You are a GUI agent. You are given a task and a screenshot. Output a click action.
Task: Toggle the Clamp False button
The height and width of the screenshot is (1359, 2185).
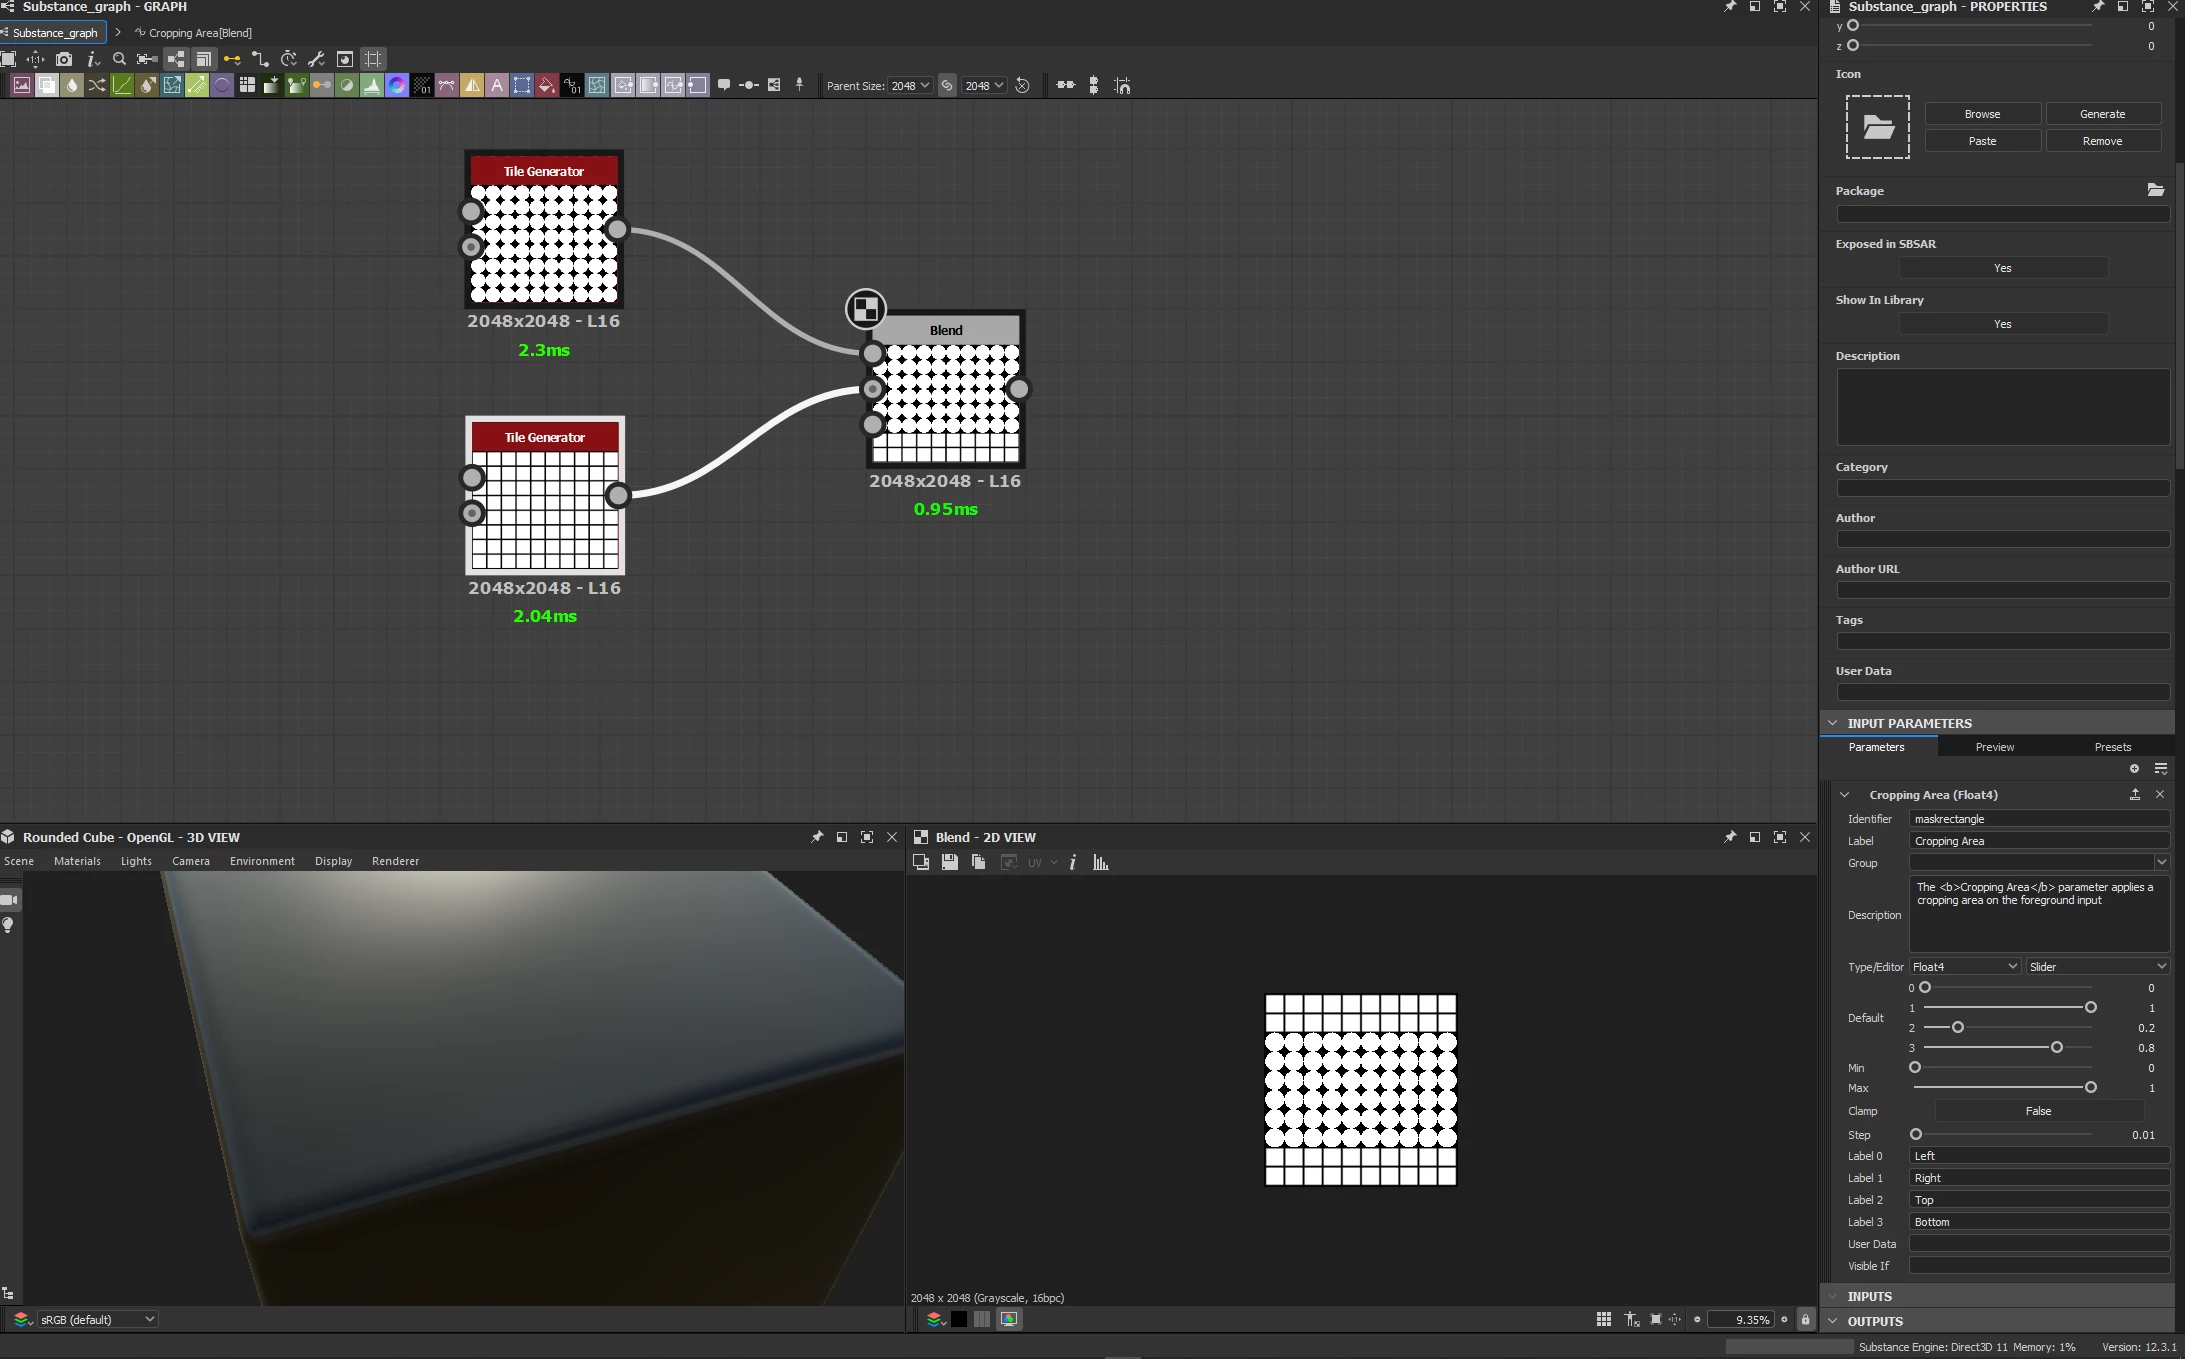(x=2038, y=1111)
